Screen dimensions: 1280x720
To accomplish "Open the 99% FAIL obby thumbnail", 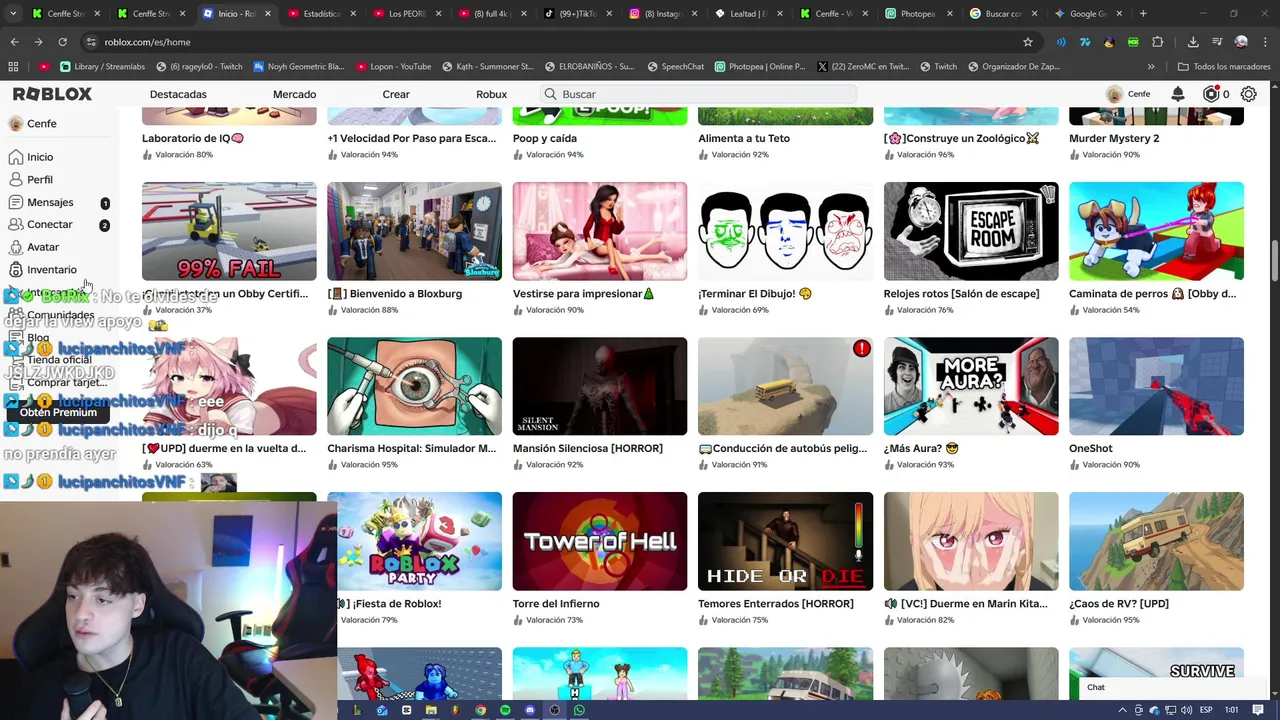I will click(229, 231).
